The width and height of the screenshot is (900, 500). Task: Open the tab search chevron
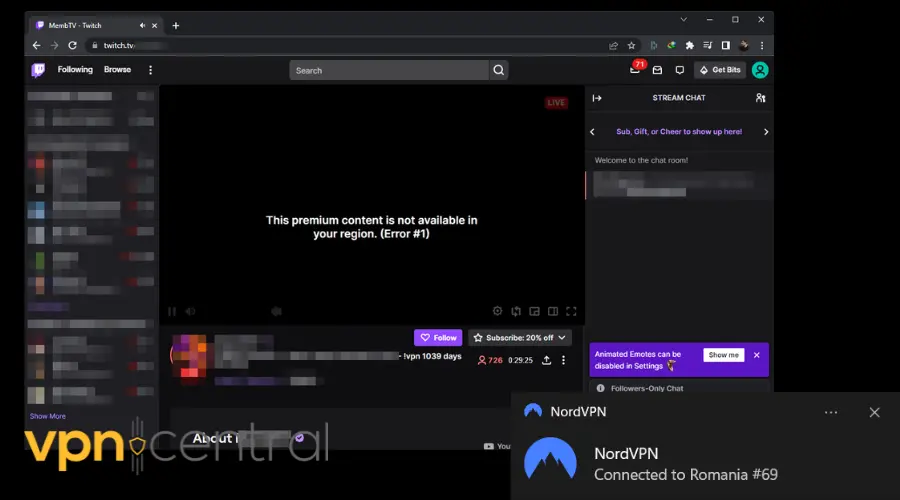[x=684, y=20]
